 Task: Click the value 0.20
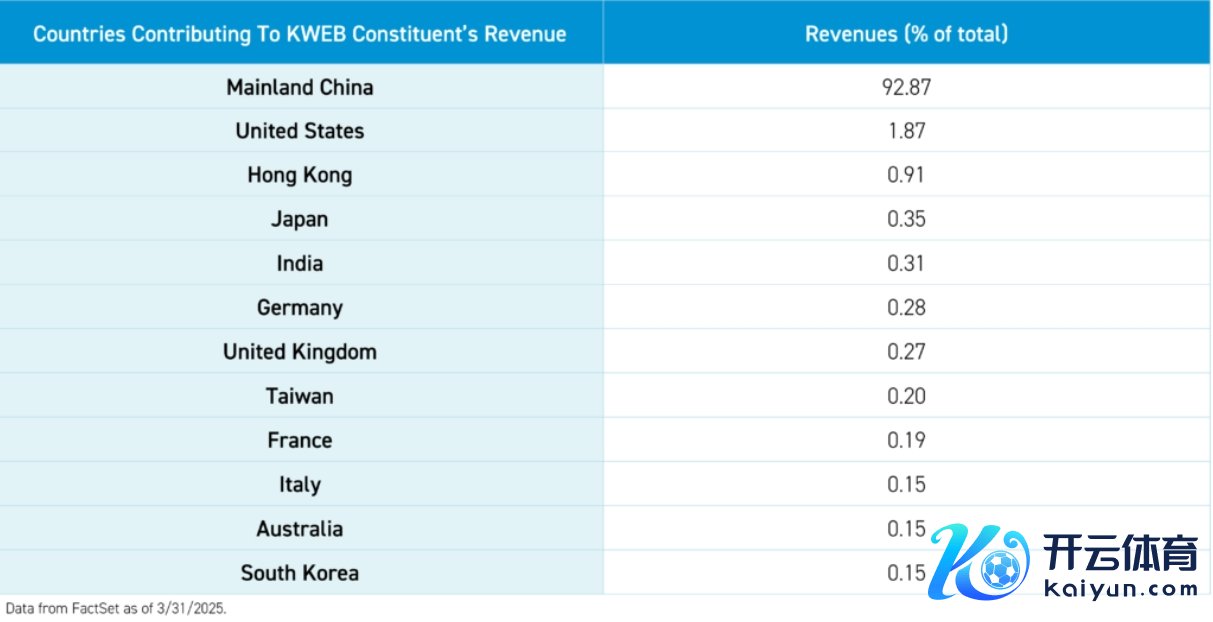[906, 396]
